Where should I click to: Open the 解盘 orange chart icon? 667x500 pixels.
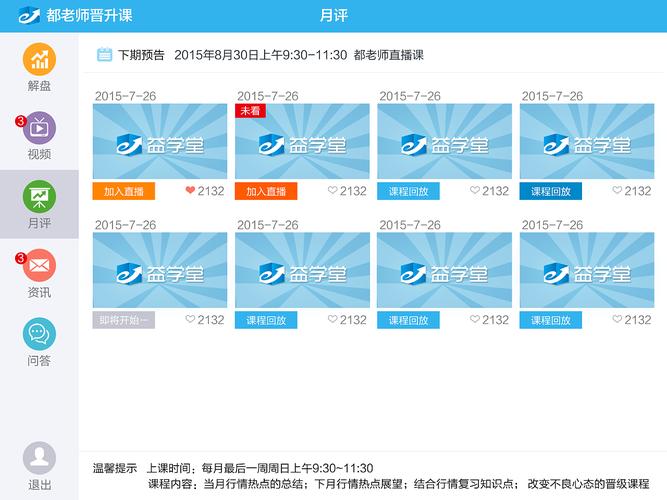[x=39, y=59]
